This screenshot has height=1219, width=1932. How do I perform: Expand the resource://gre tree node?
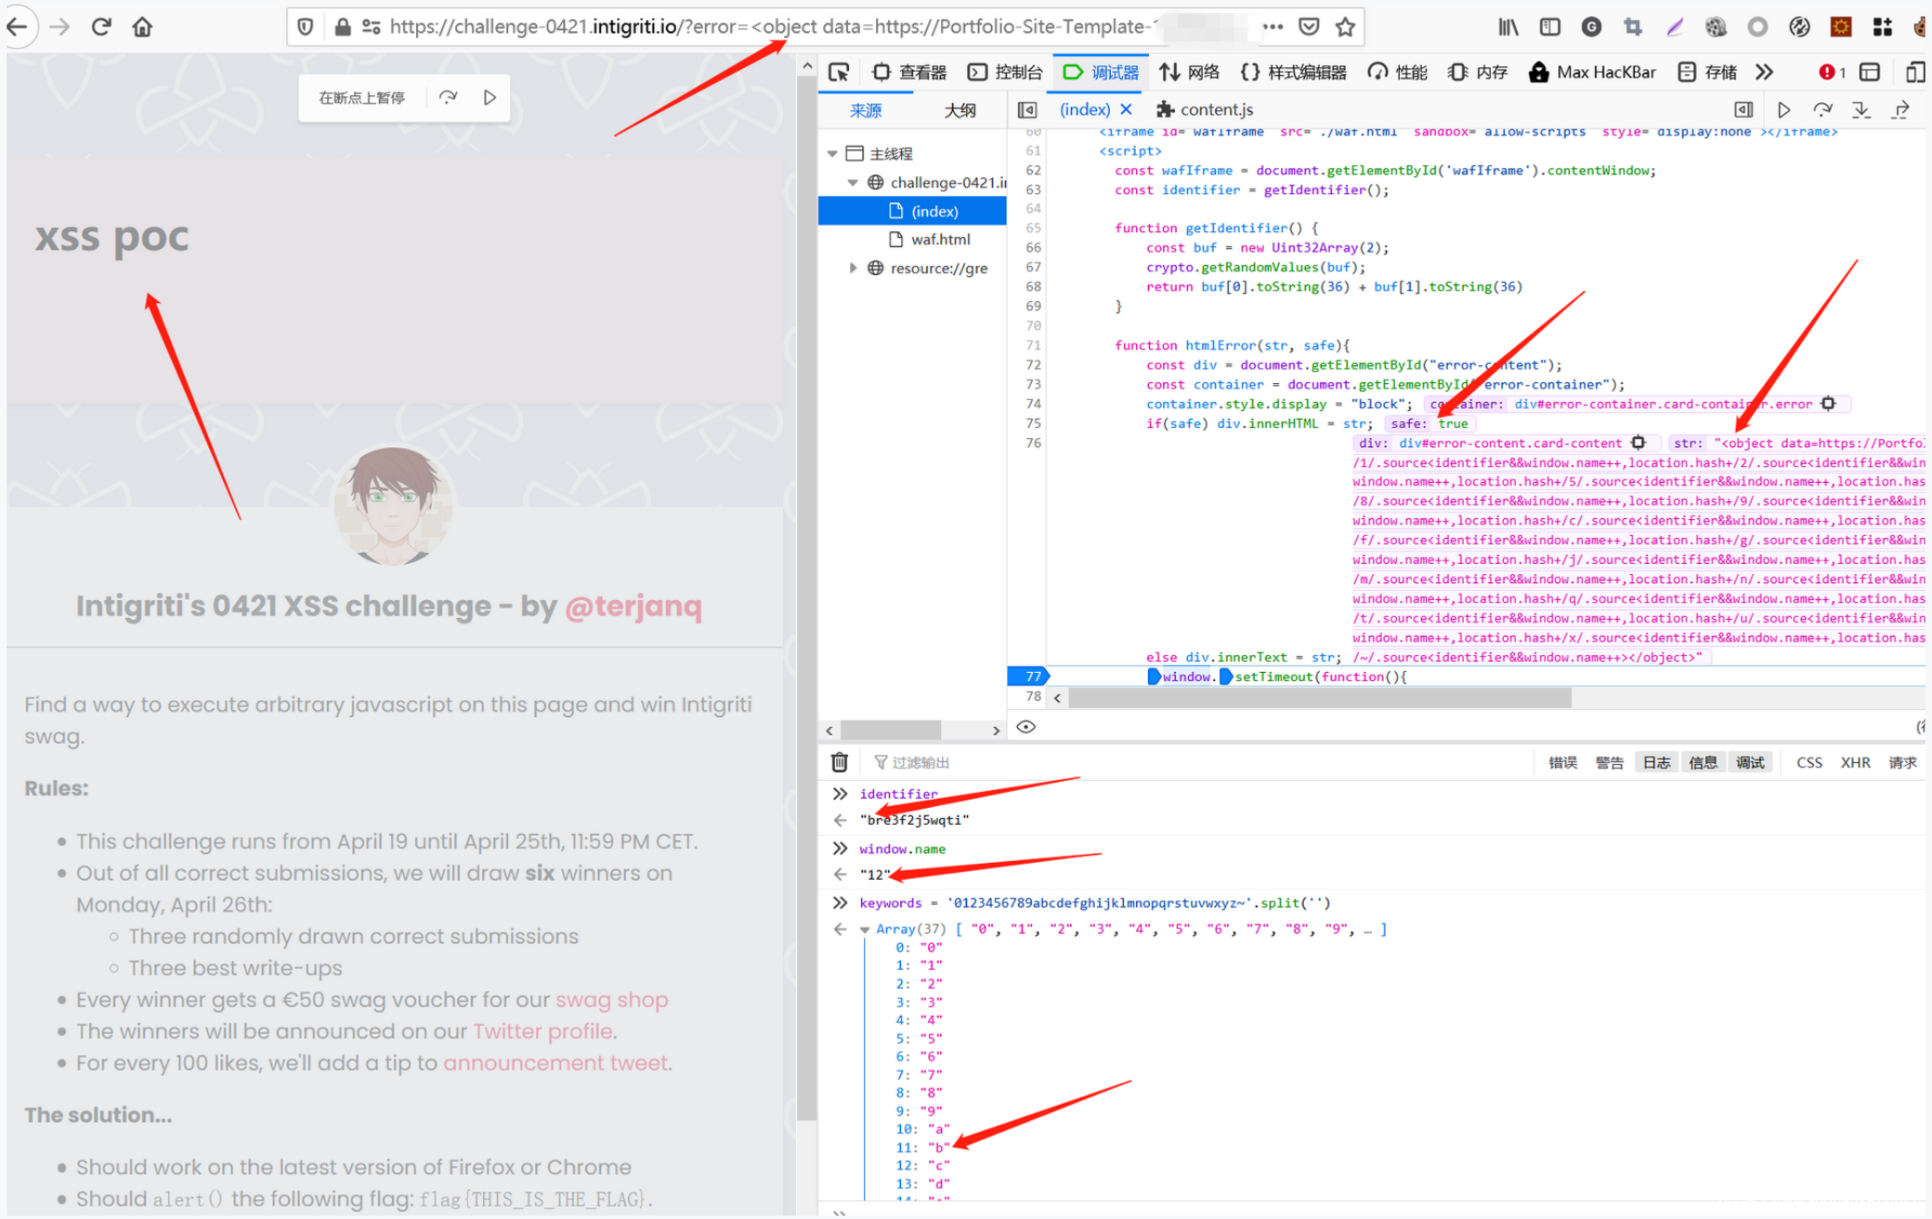(853, 268)
